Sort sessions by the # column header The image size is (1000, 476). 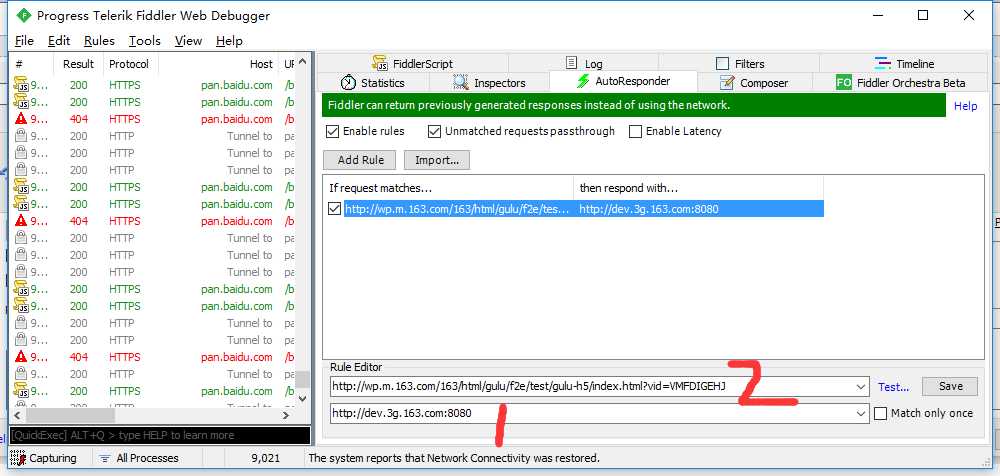(32, 64)
